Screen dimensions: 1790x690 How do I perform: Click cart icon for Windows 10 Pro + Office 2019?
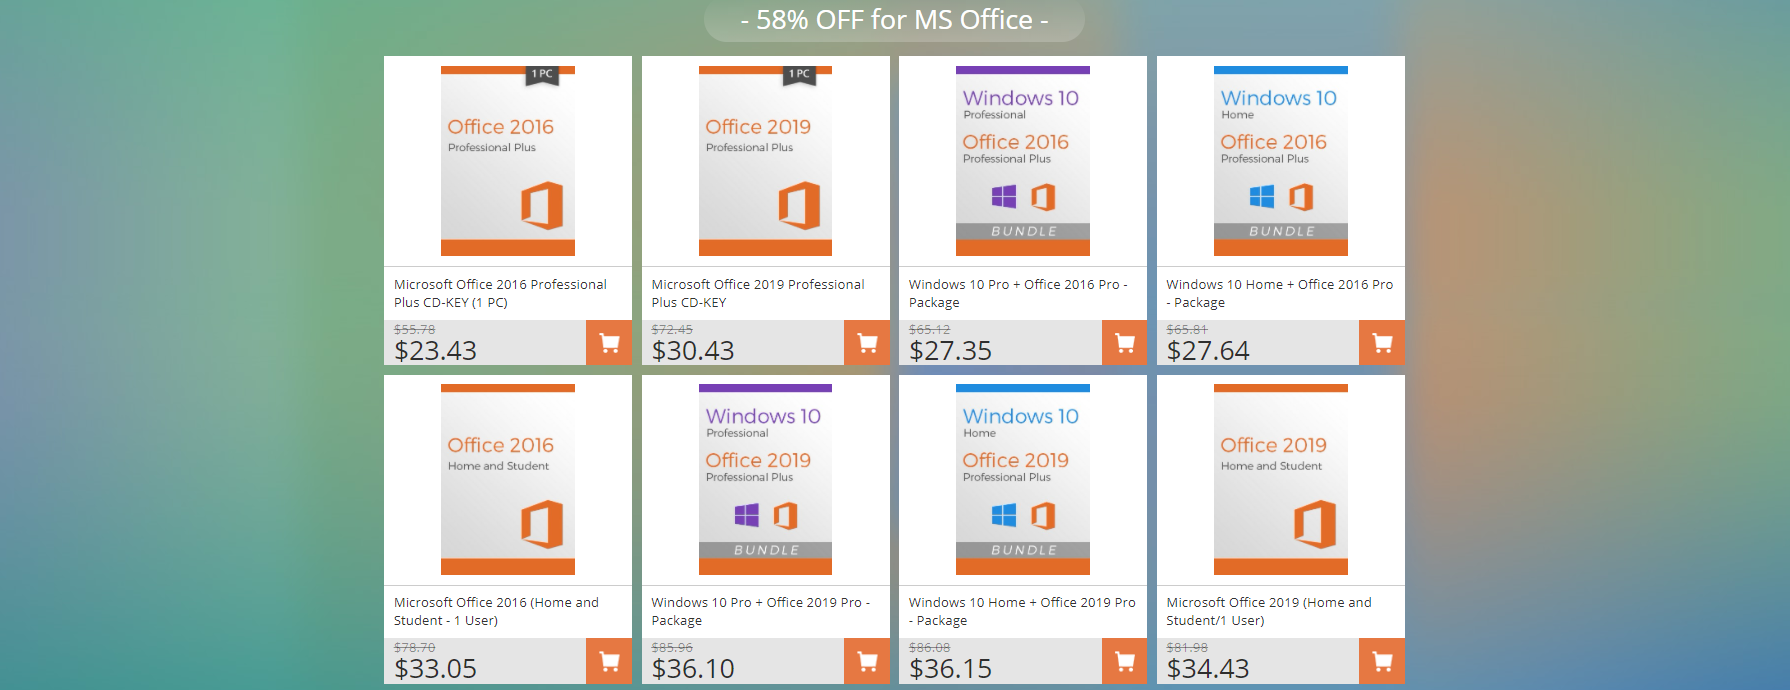tap(866, 661)
